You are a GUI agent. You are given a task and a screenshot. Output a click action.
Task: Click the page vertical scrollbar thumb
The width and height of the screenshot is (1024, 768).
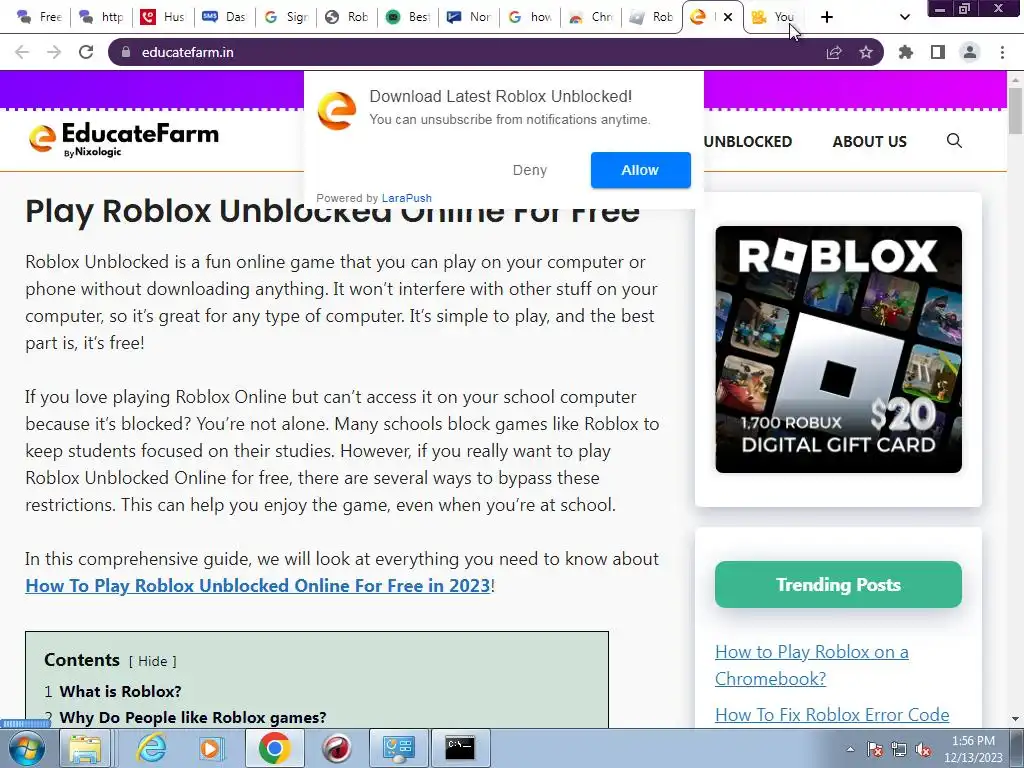pos(1015,111)
